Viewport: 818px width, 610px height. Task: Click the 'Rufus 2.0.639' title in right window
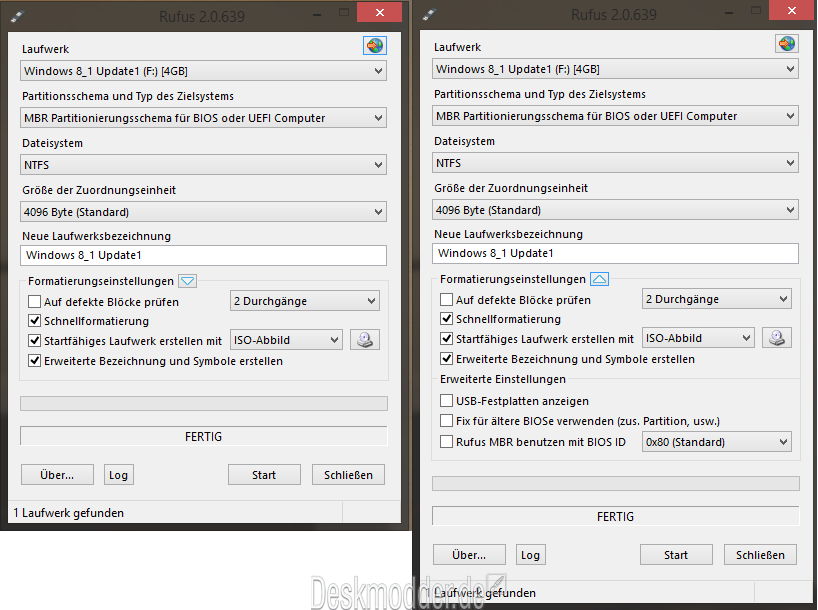click(614, 14)
